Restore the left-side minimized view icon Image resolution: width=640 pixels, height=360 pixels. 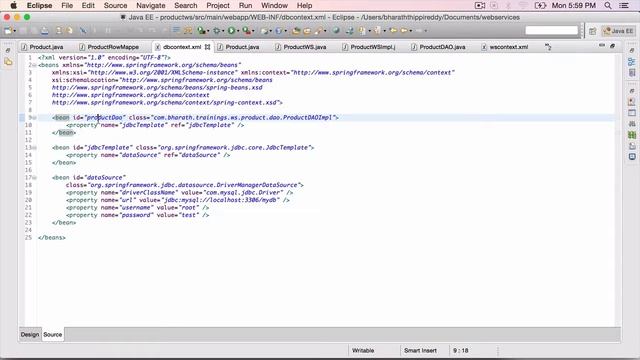click(8, 50)
